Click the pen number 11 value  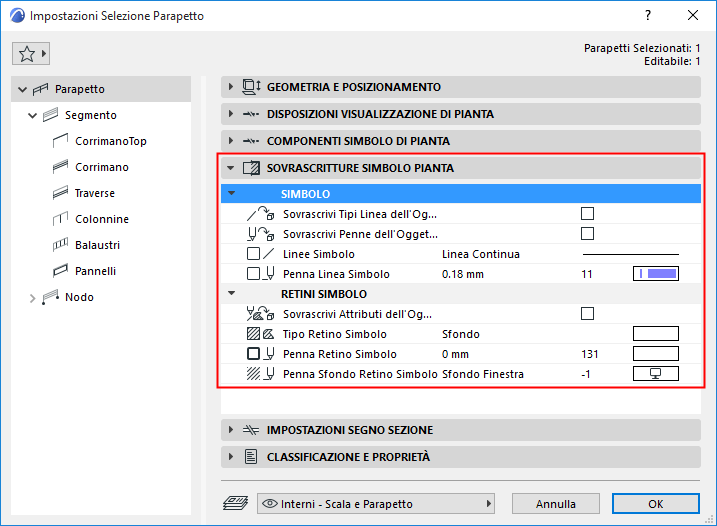pyautogui.click(x=587, y=274)
